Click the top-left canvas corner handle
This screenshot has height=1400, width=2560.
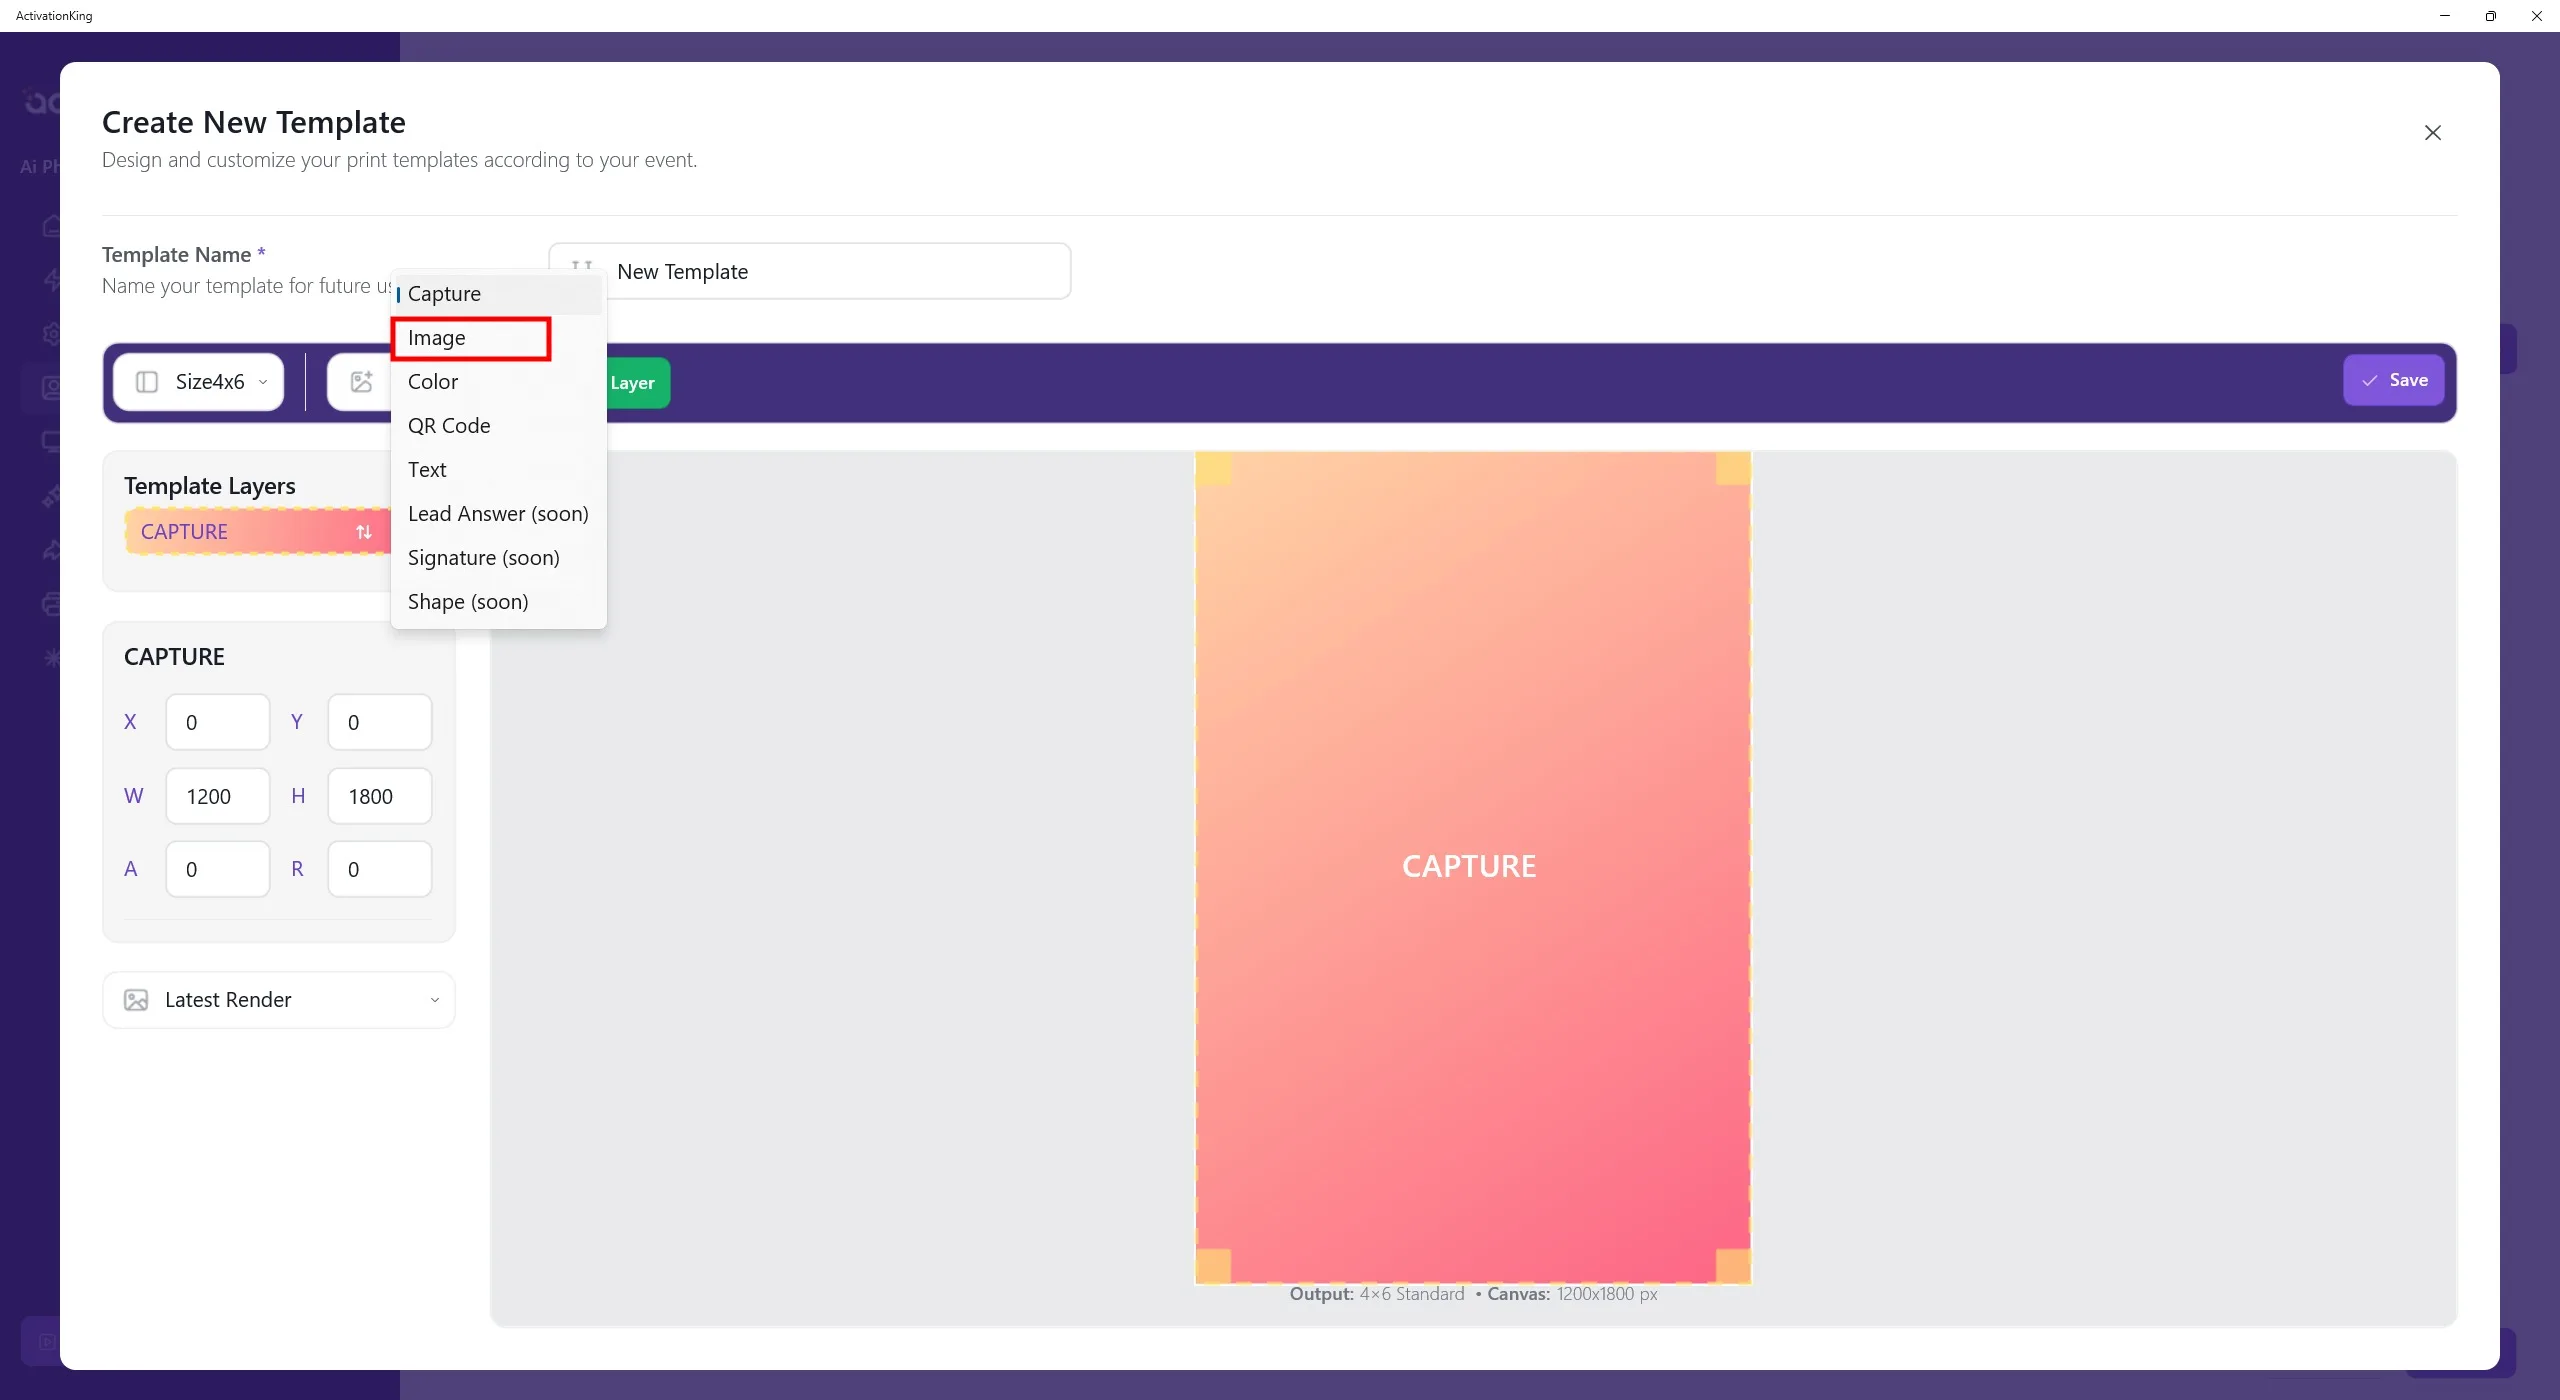pos(1213,468)
